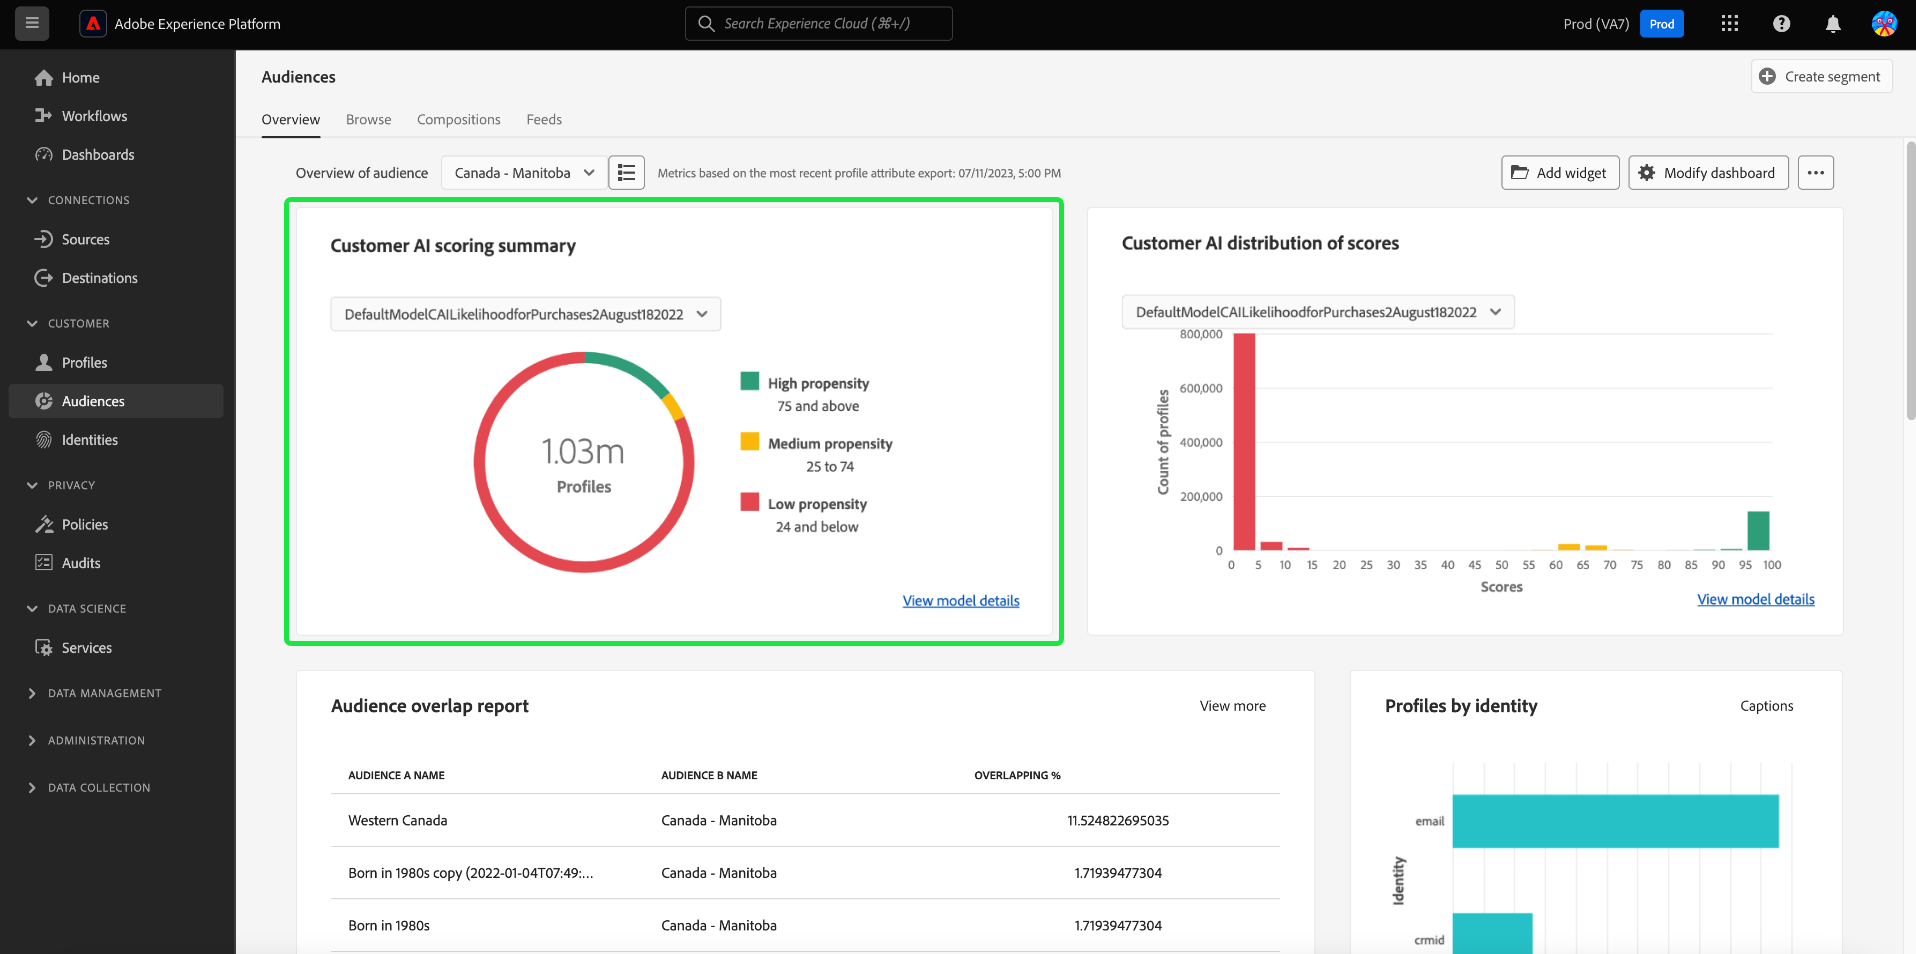This screenshot has height=954, width=1916.
Task: Open the scoring summary model dropdown
Action: click(x=525, y=314)
